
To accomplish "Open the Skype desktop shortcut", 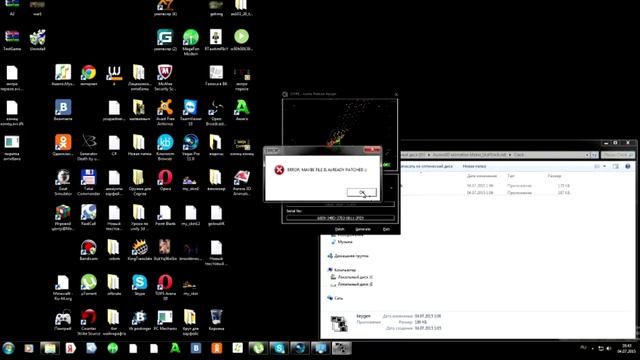I will [x=140, y=285].
